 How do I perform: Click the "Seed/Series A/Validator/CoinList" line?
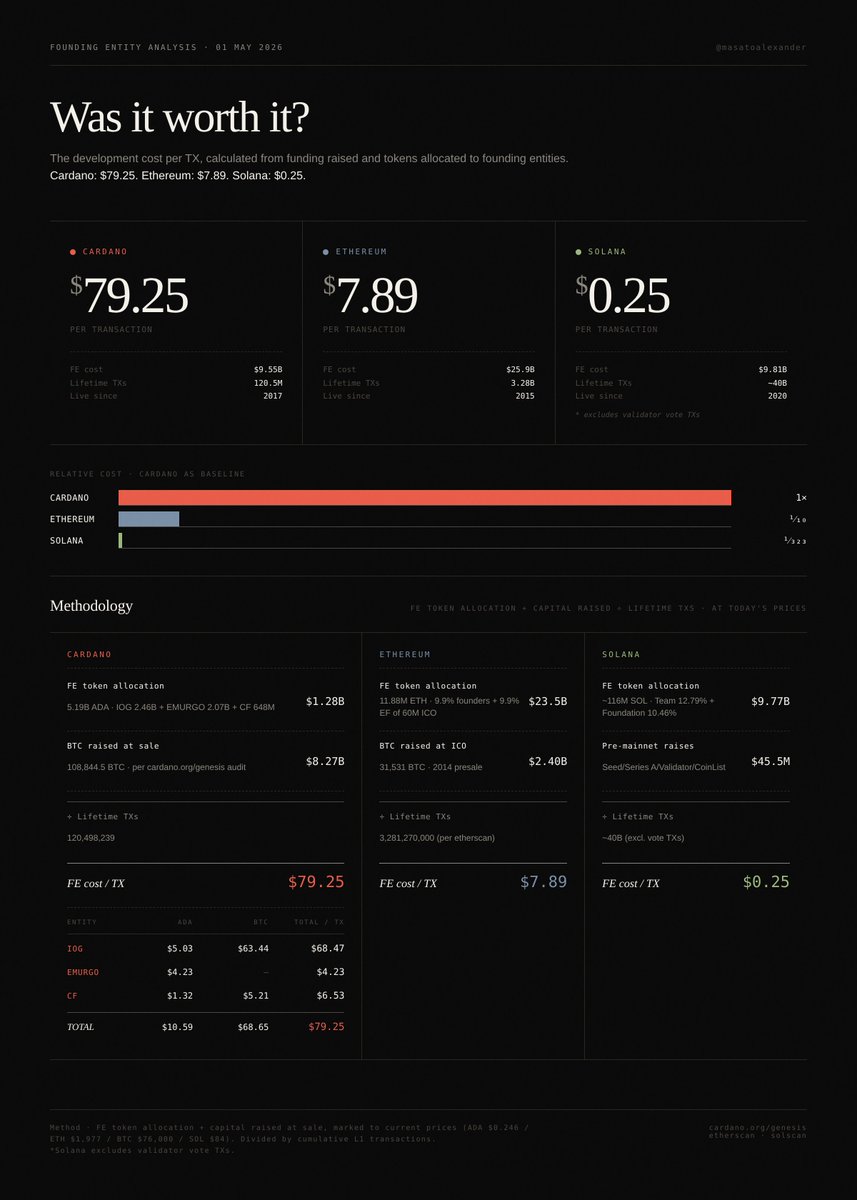663,767
